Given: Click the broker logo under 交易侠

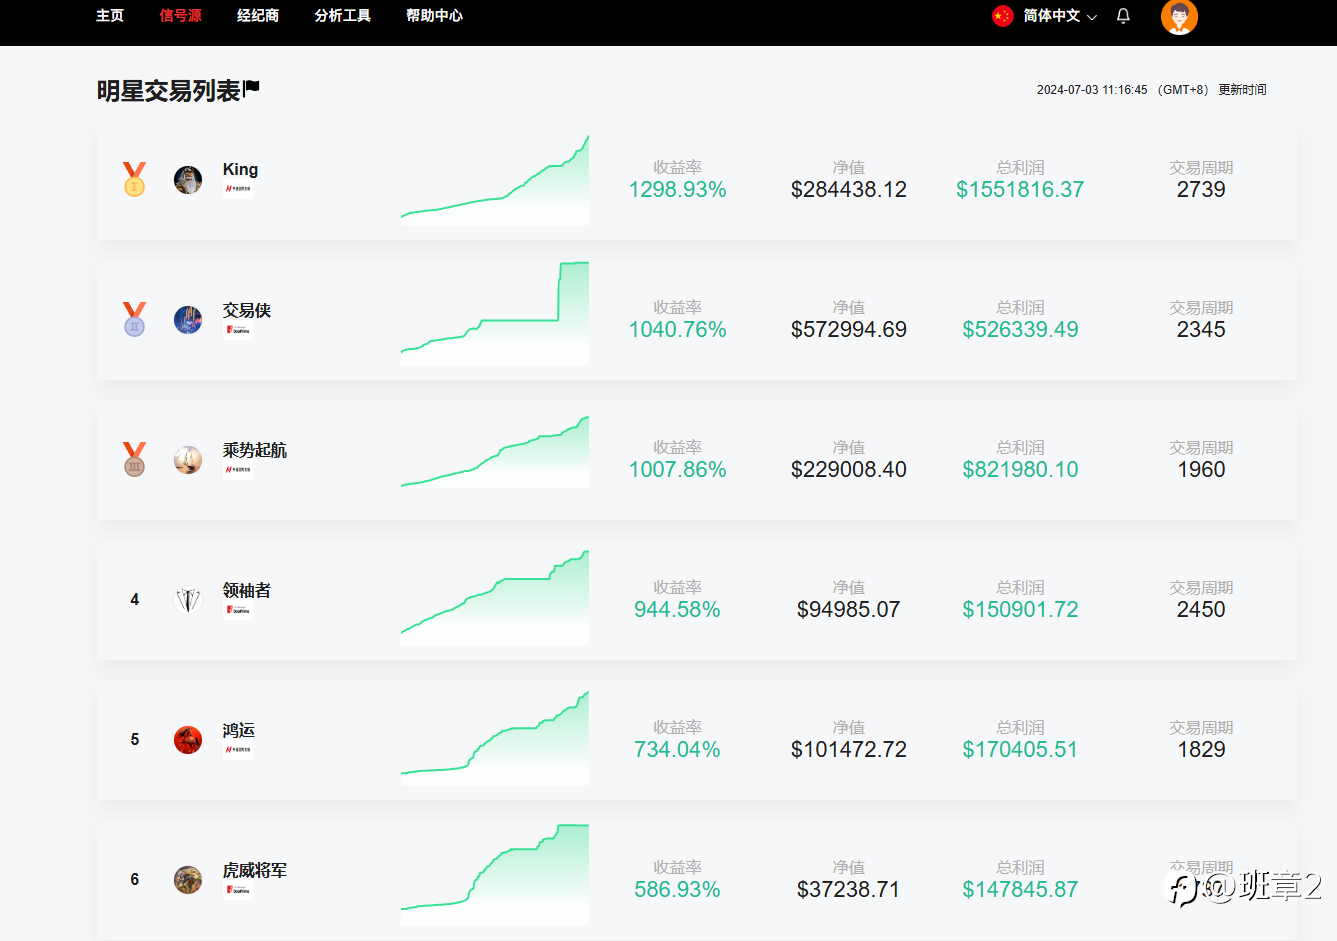Looking at the screenshot, I should [x=238, y=330].
